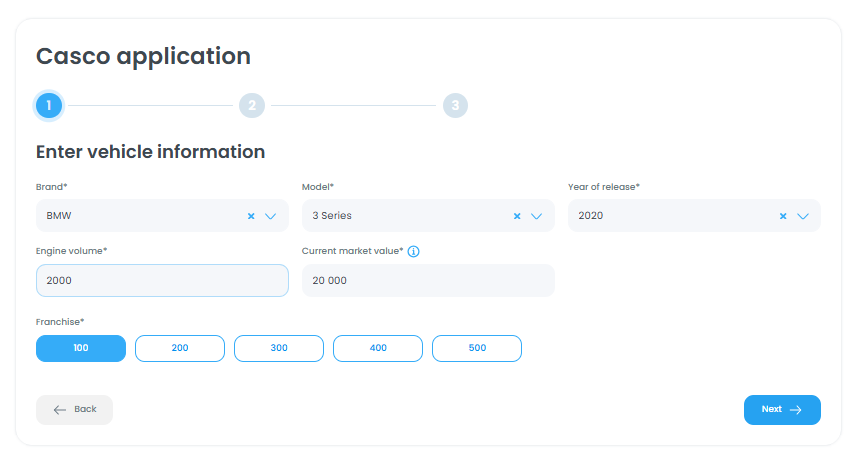
Task: Clear the 2020 year selection
Action: coord(783,215)
